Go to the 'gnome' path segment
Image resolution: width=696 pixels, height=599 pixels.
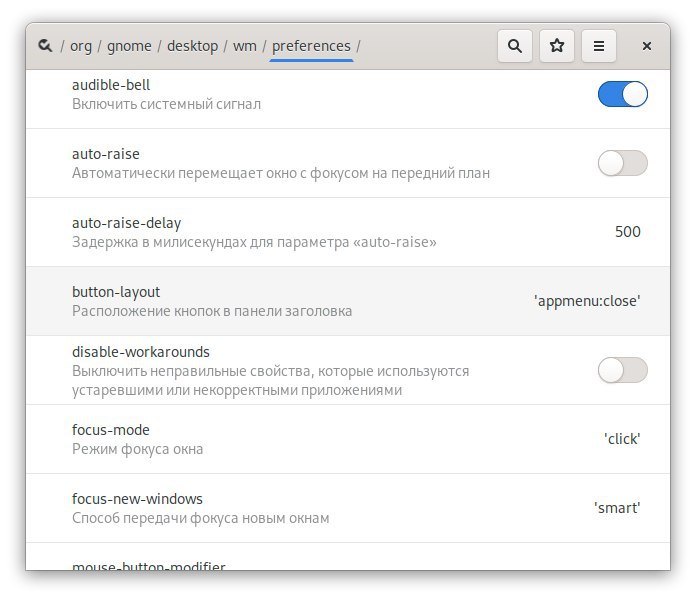click(x=129, y=46)
